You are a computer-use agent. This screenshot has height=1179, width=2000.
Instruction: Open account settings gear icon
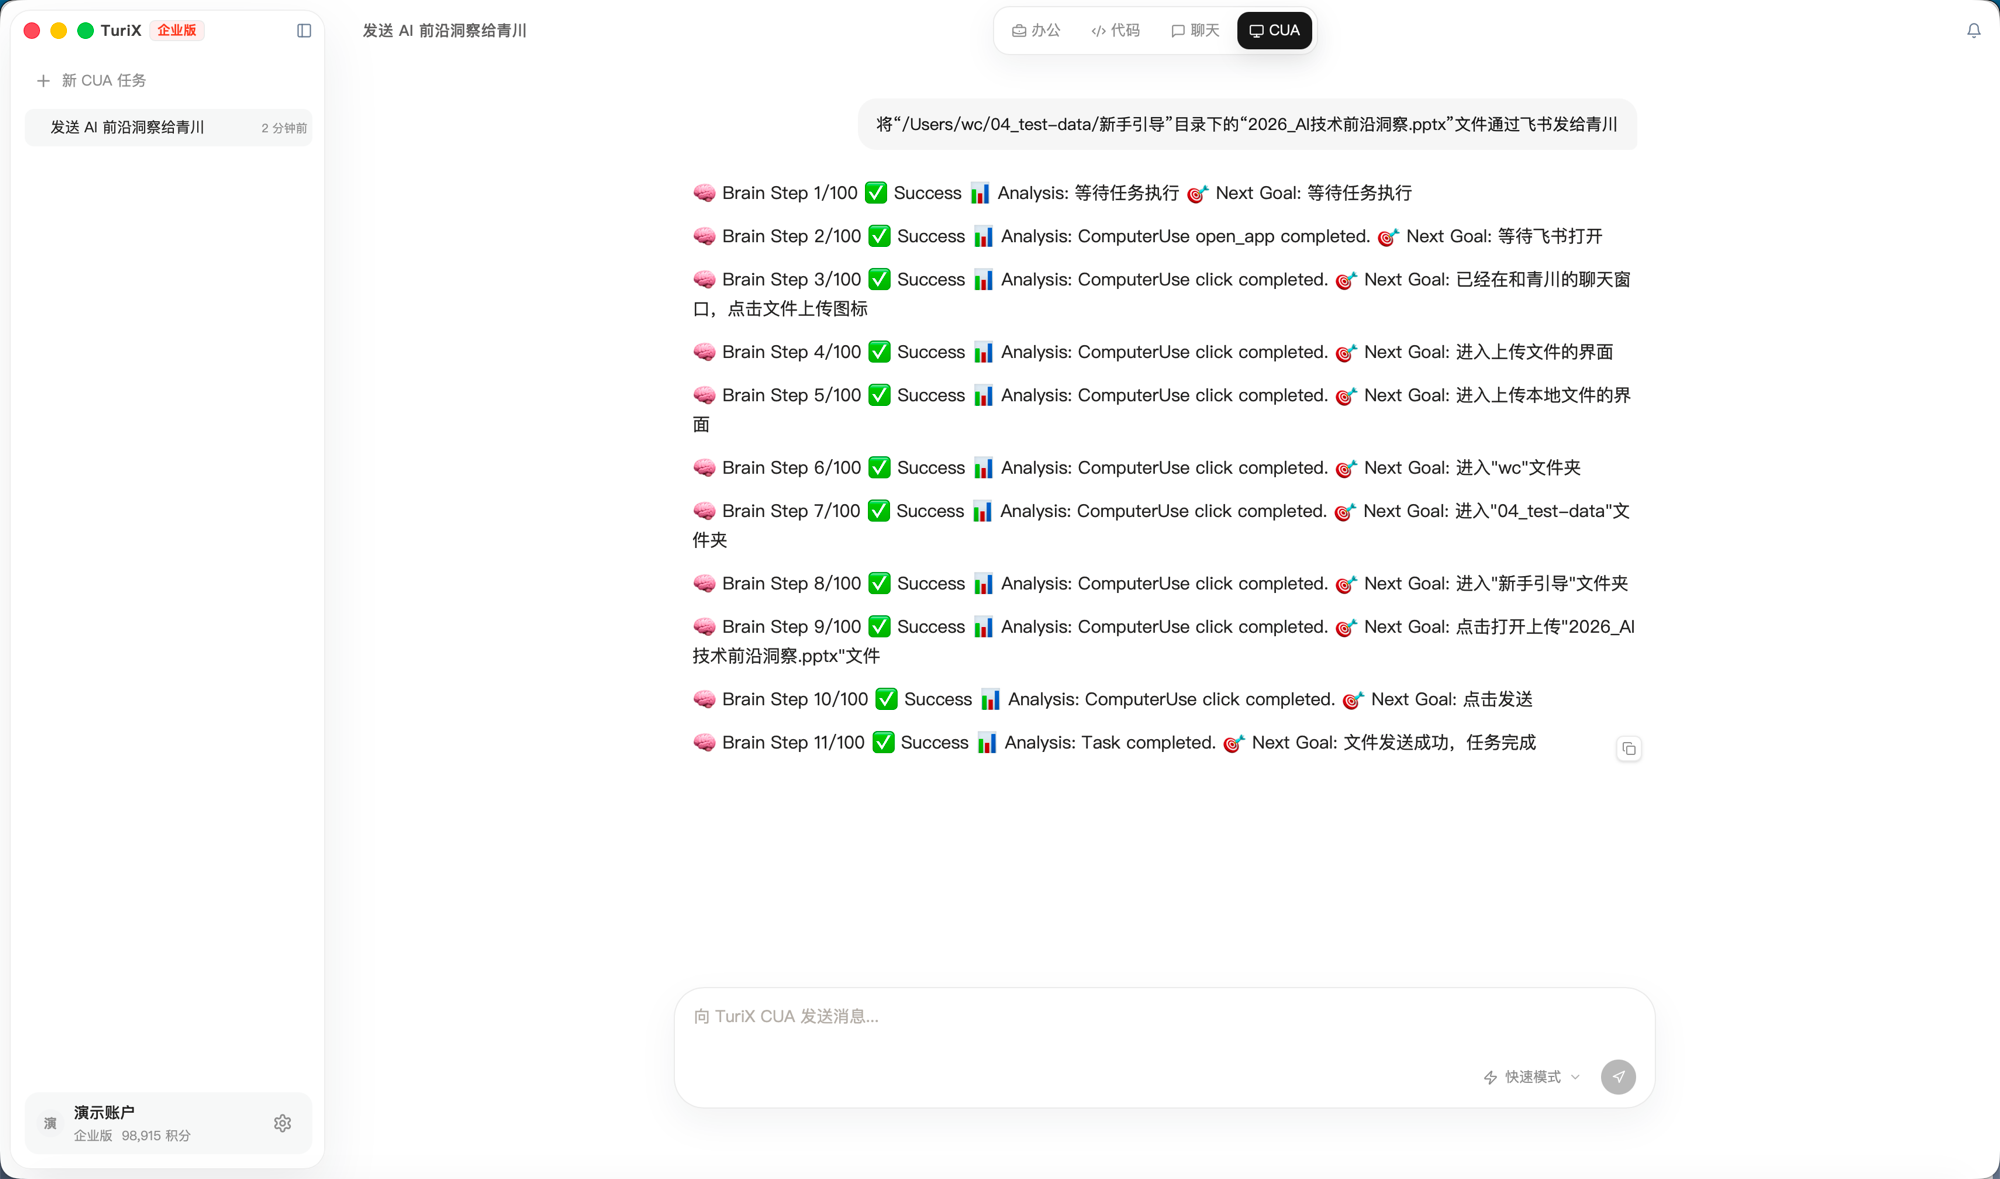pyautogui.click(x=282, y=1123)
